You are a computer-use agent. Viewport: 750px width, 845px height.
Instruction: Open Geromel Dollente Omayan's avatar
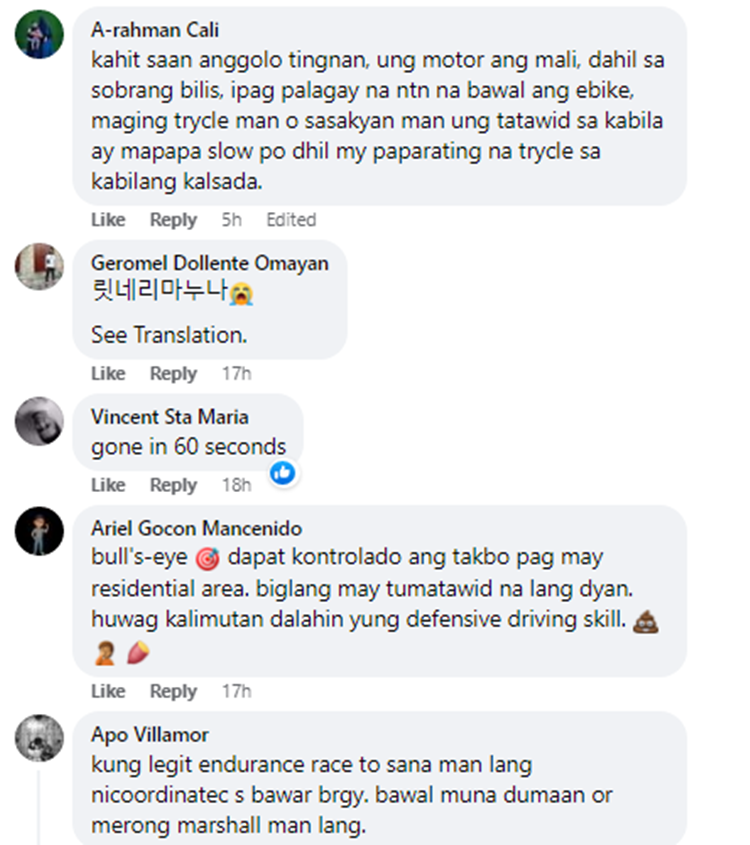(39, 267)
